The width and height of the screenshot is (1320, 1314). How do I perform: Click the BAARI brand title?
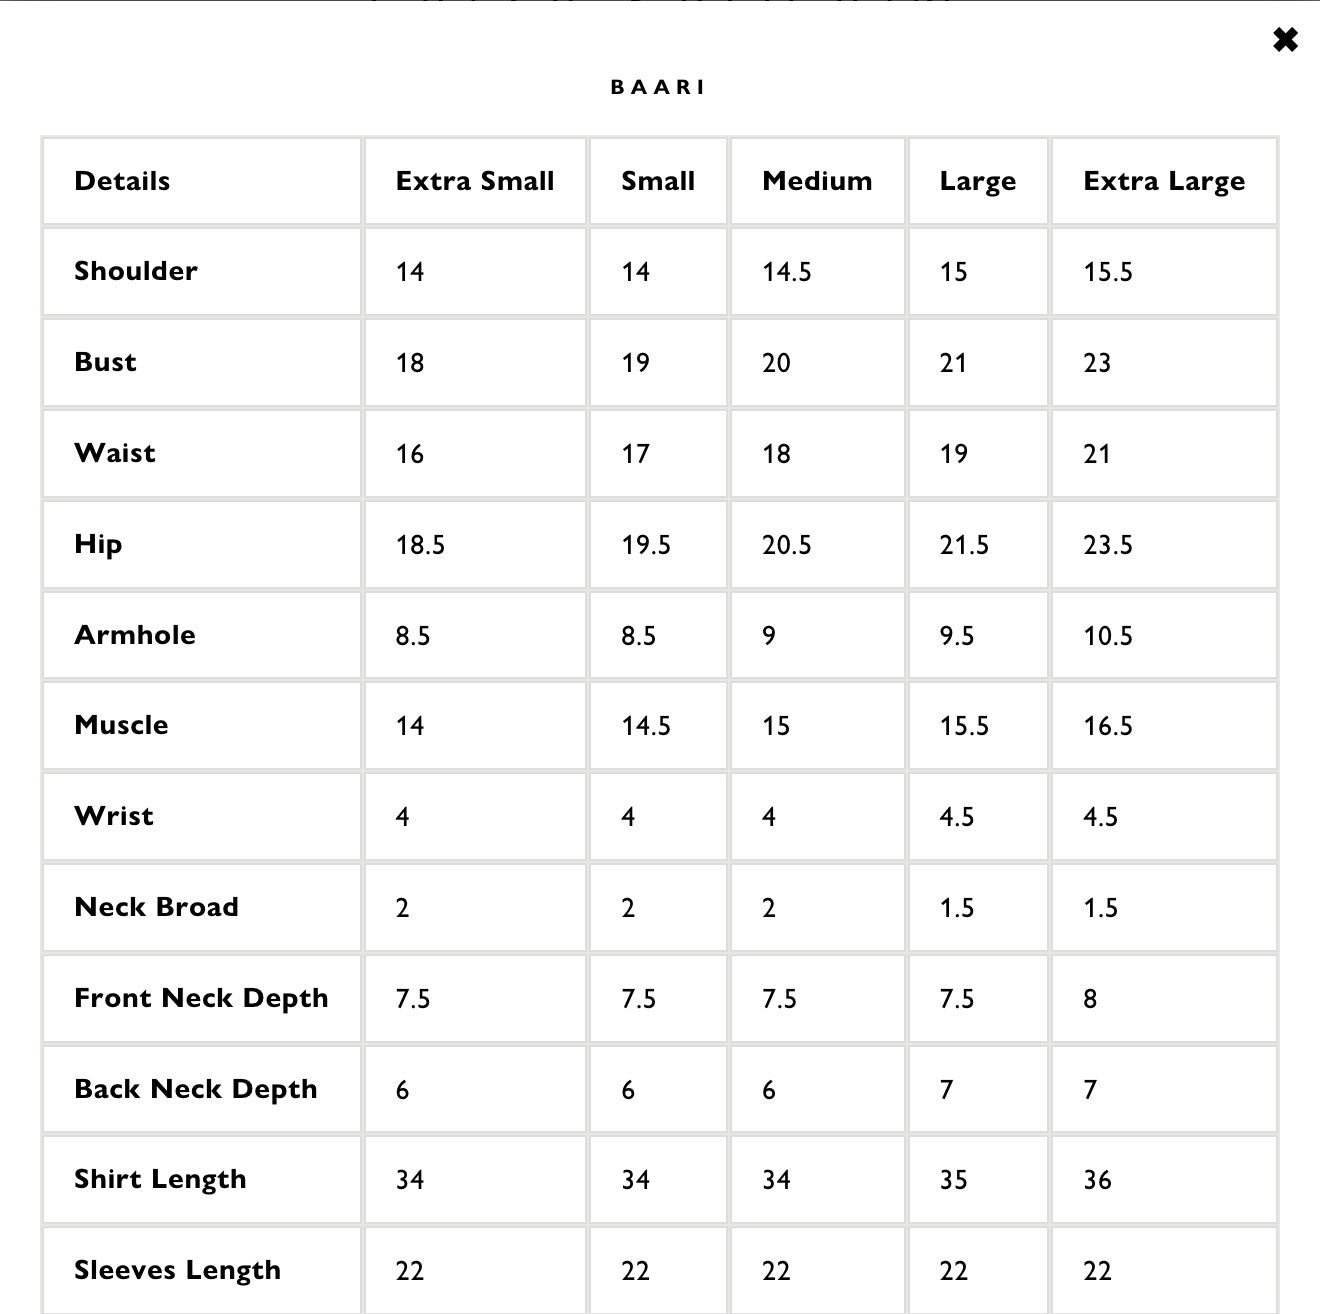[658, 87]
